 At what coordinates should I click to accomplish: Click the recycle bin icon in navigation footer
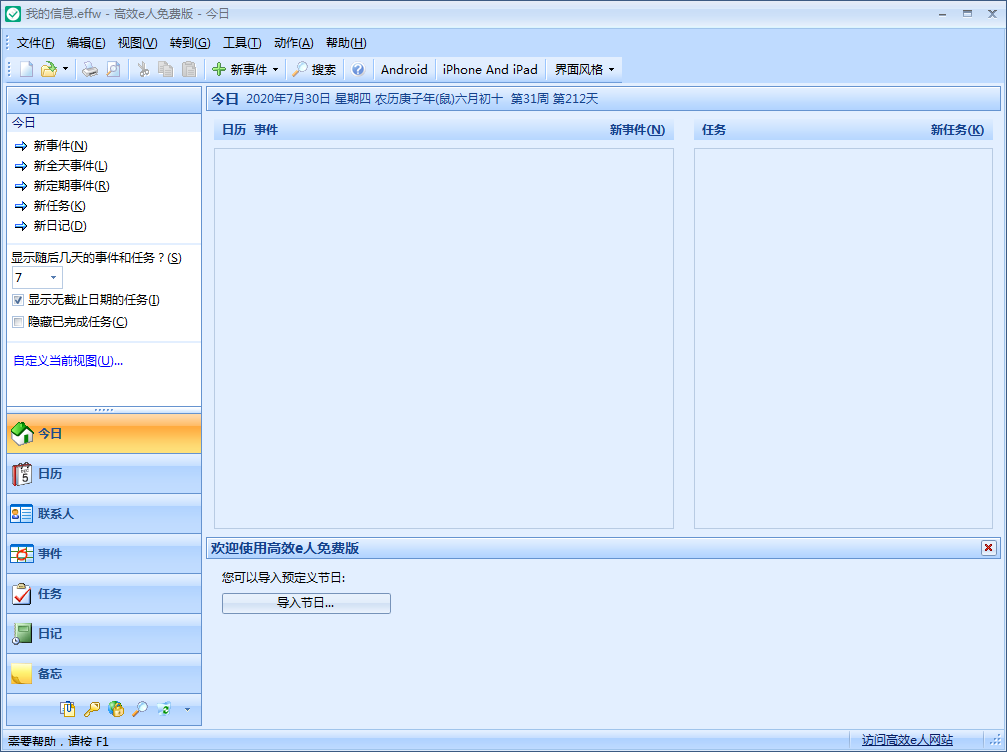[x=164, y=709]
